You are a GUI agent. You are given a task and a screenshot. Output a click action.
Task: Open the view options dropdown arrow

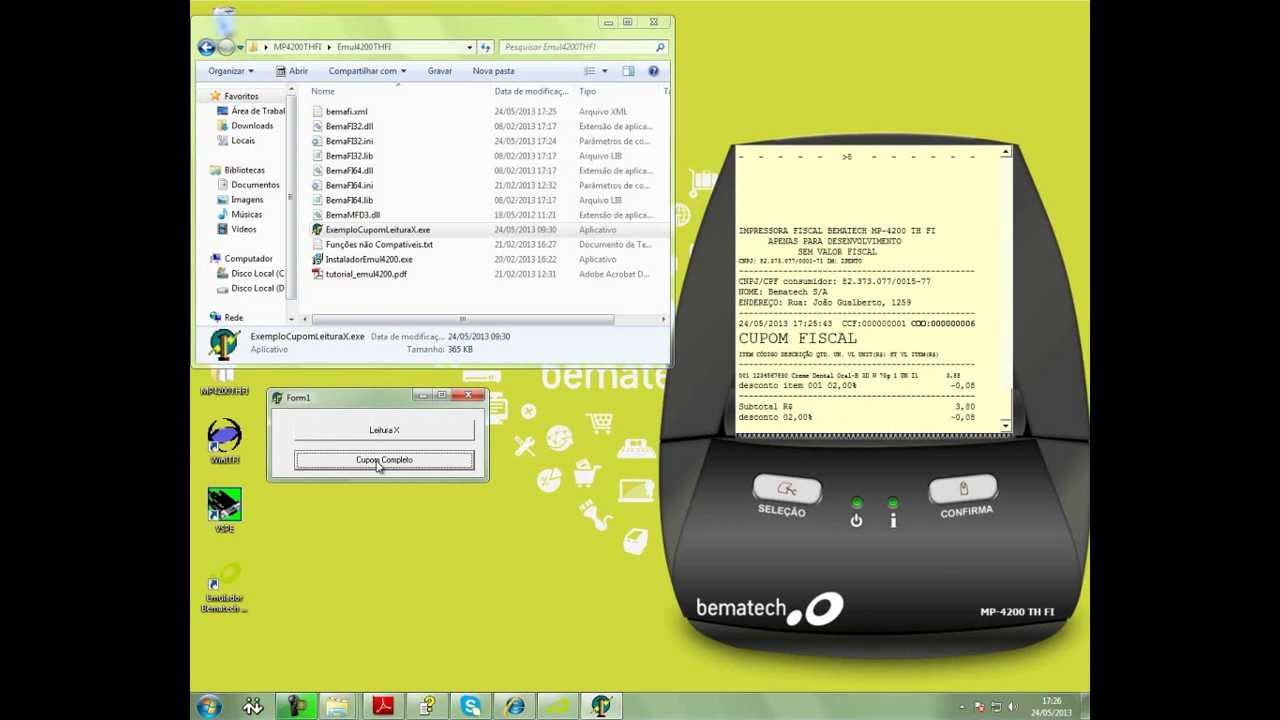tap(604, 71)
